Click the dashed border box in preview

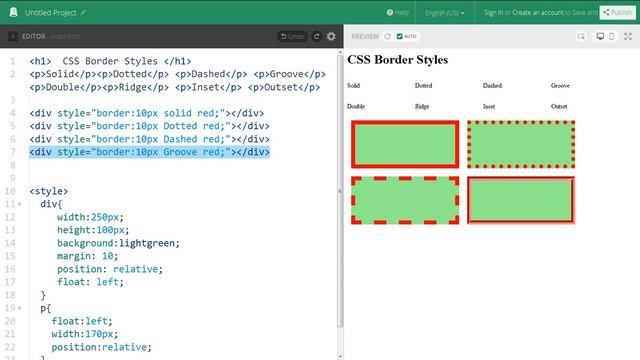(x=405, y=200)
